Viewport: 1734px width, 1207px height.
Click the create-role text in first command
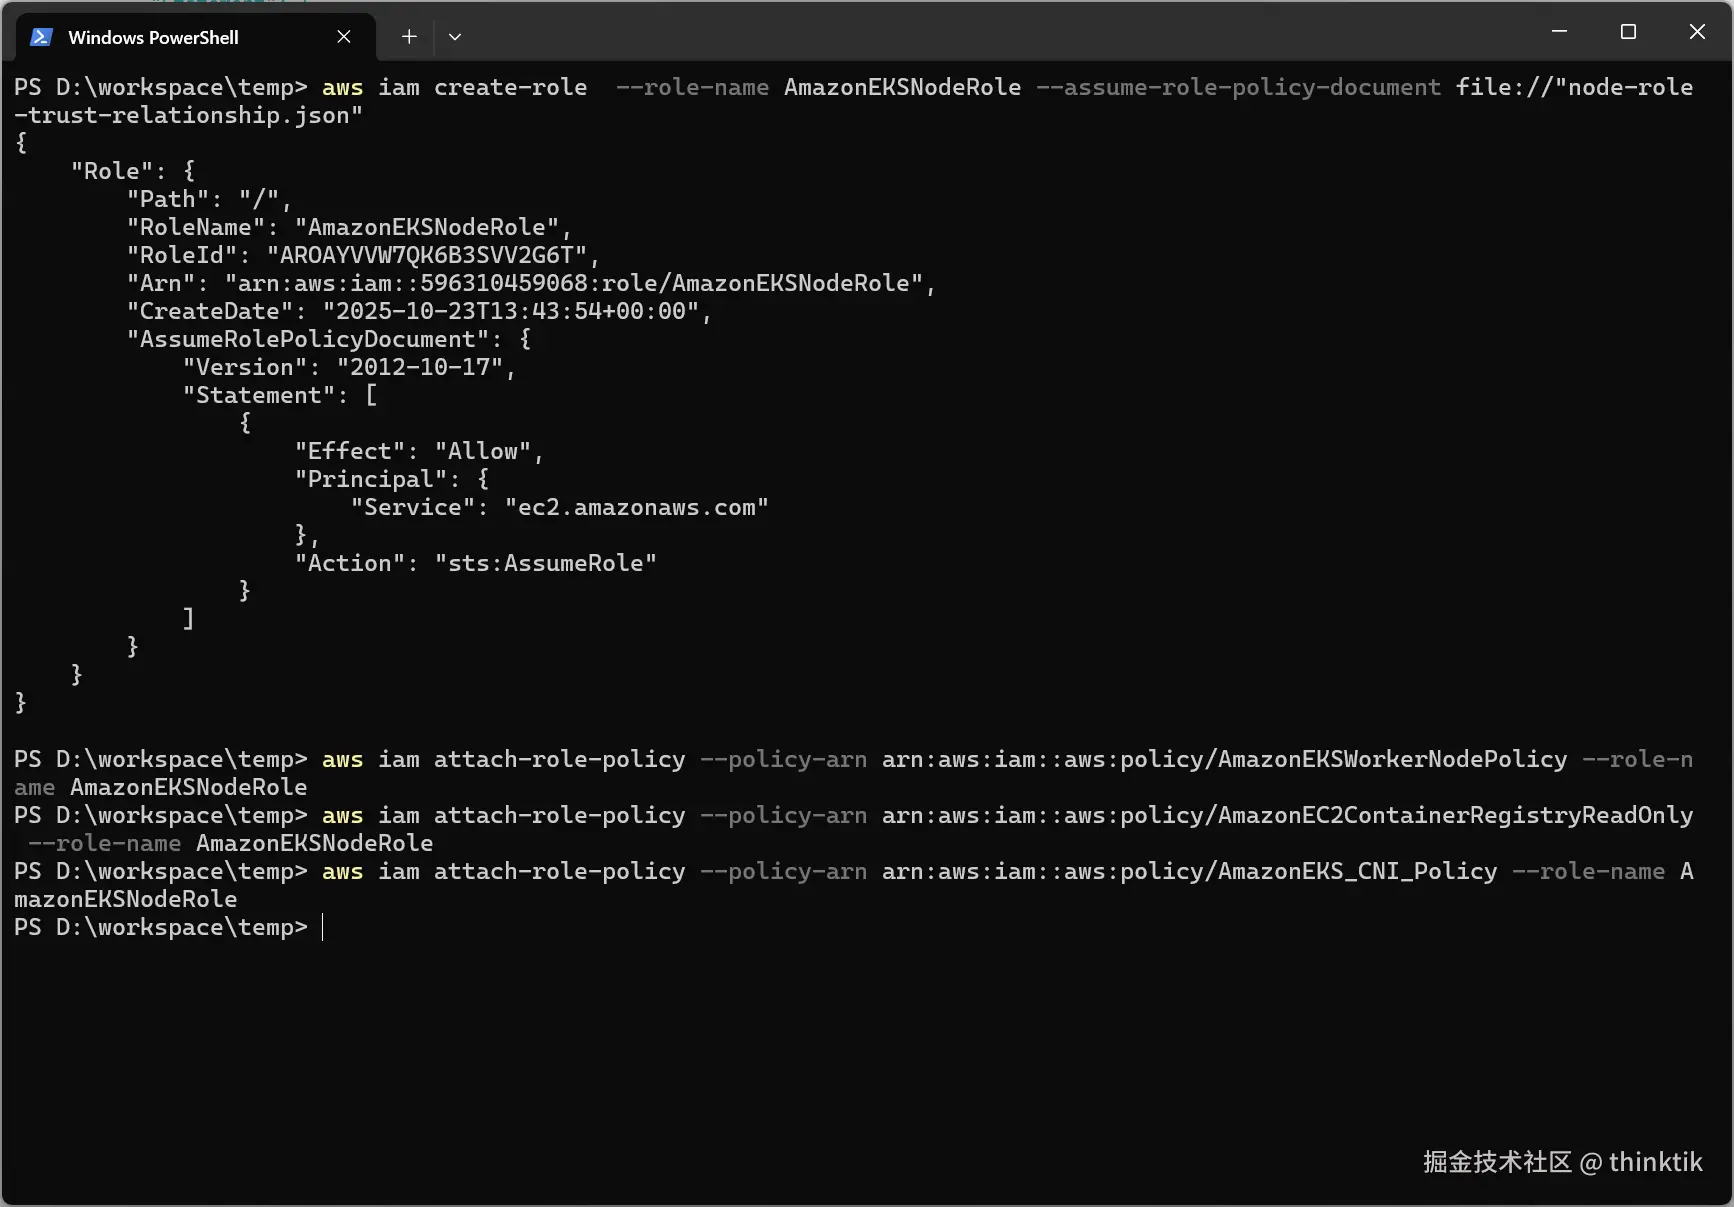(x=510, y=87)
